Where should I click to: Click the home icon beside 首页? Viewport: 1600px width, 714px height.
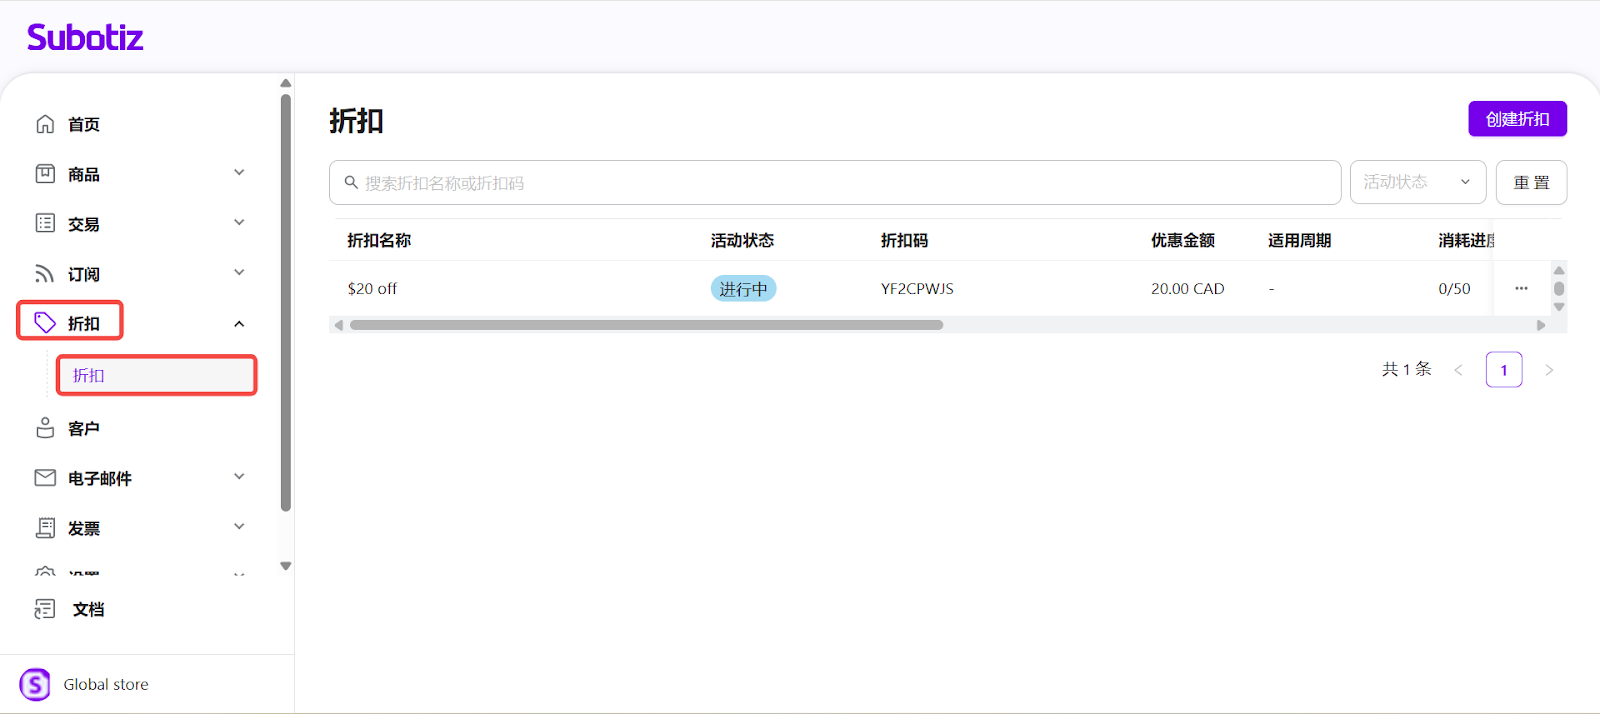45,124
